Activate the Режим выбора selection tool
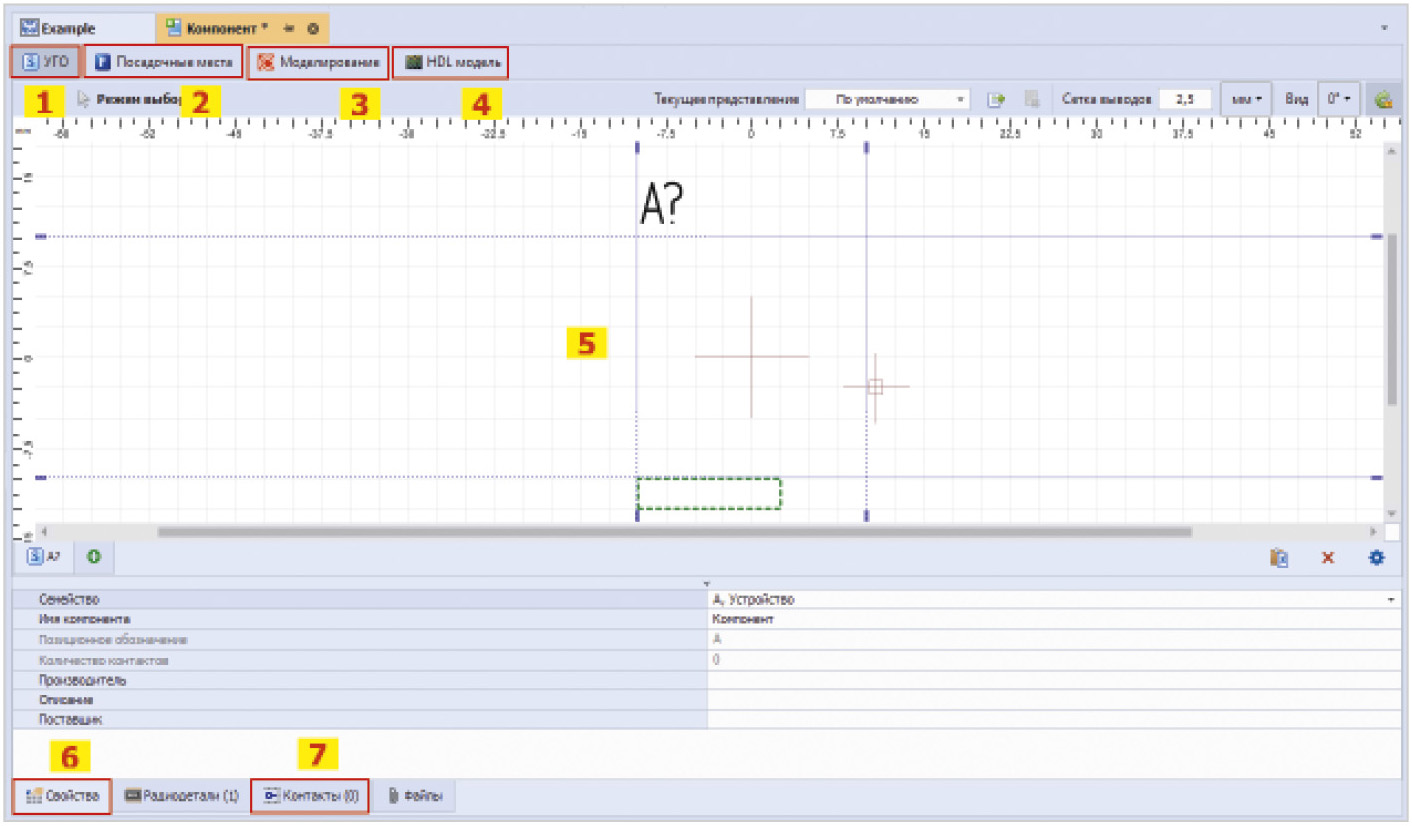Viewport: 1412px width, 826px height. point(130,100)
